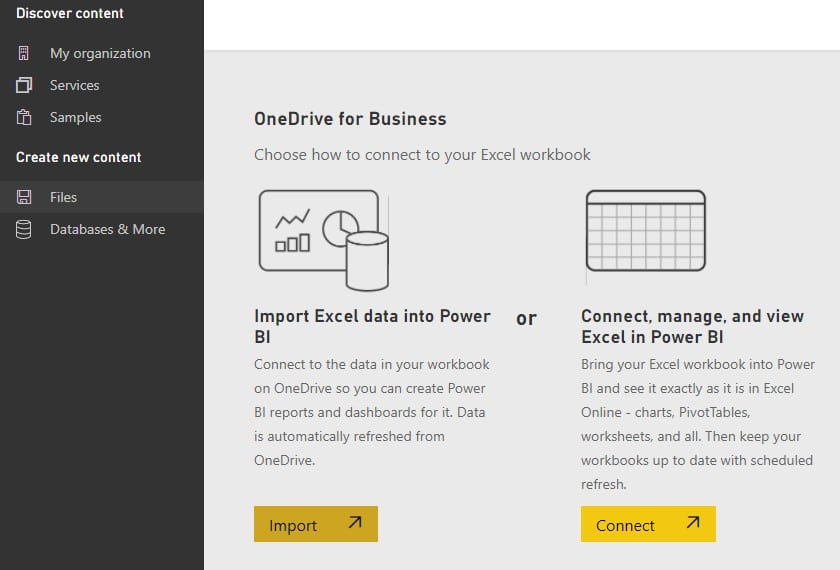Click the Connect button label
Image resolution: width=840 pixels, height=570 pixels.
click(x=625, y=526)
